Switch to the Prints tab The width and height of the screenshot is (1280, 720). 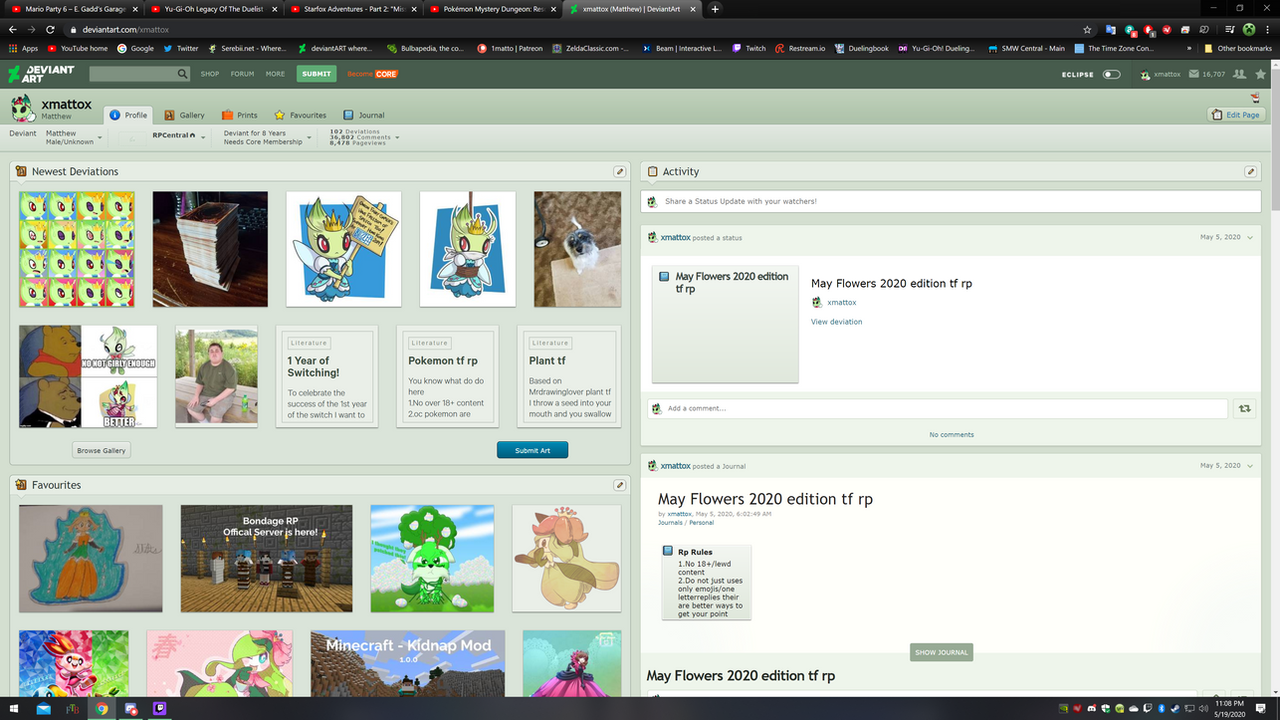point(240,115)
